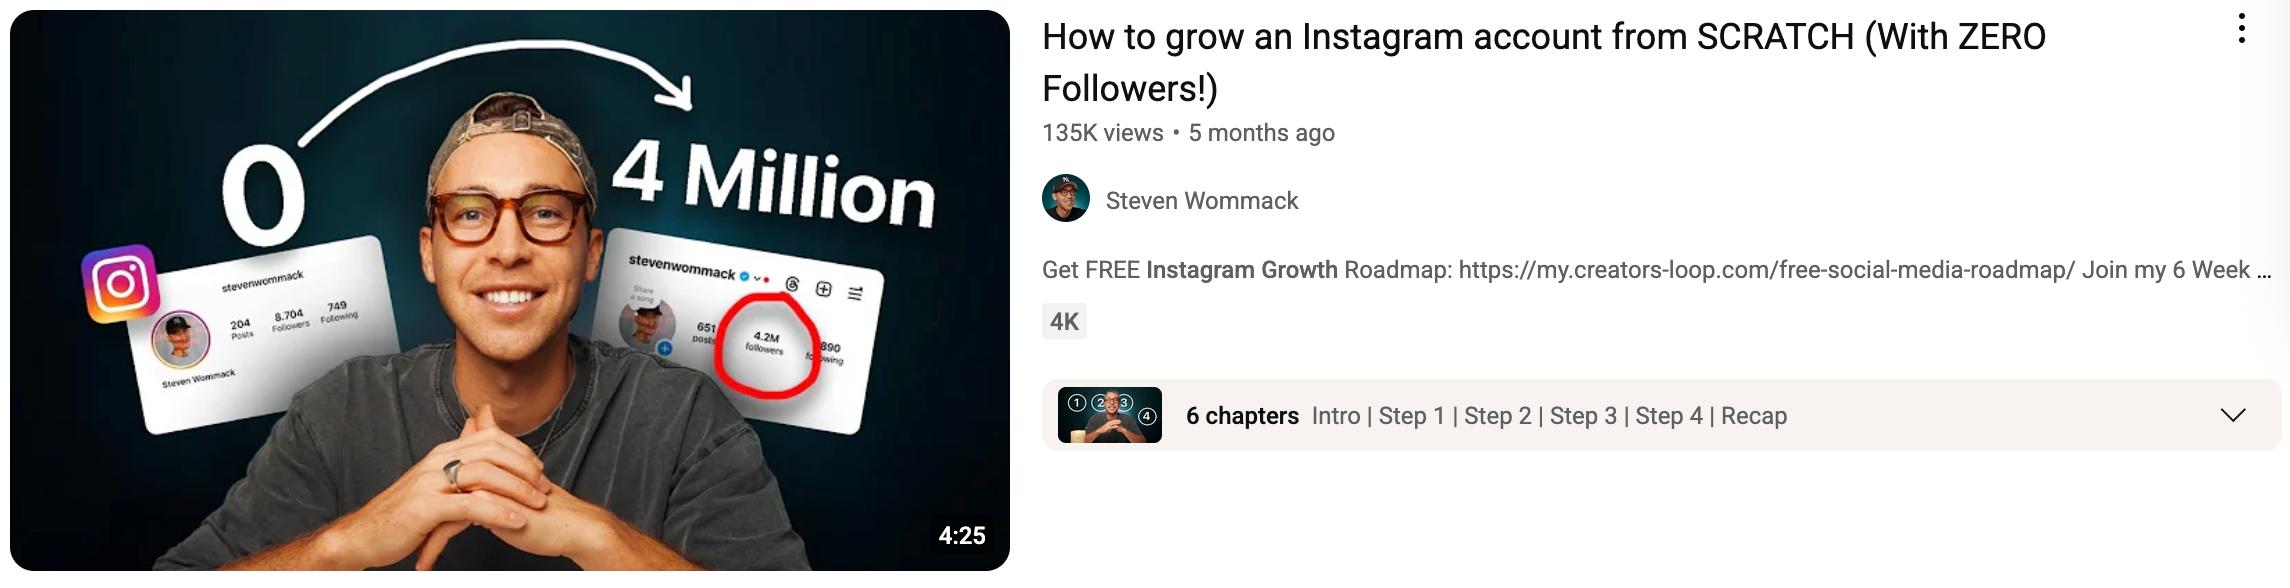Viewport: 2290px width, 588px height.
Task: Click the "5 months ago" upload date
Action: click(x=1262, y=133)
